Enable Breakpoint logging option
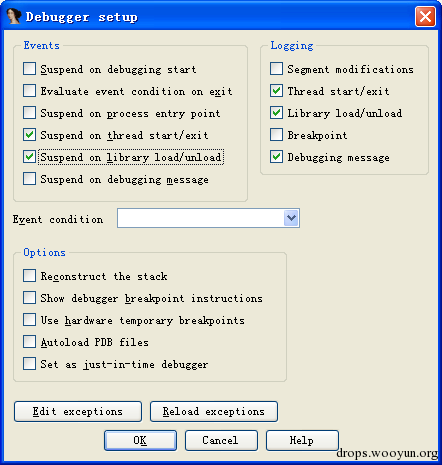442x465 pixels. pos(276,135)
